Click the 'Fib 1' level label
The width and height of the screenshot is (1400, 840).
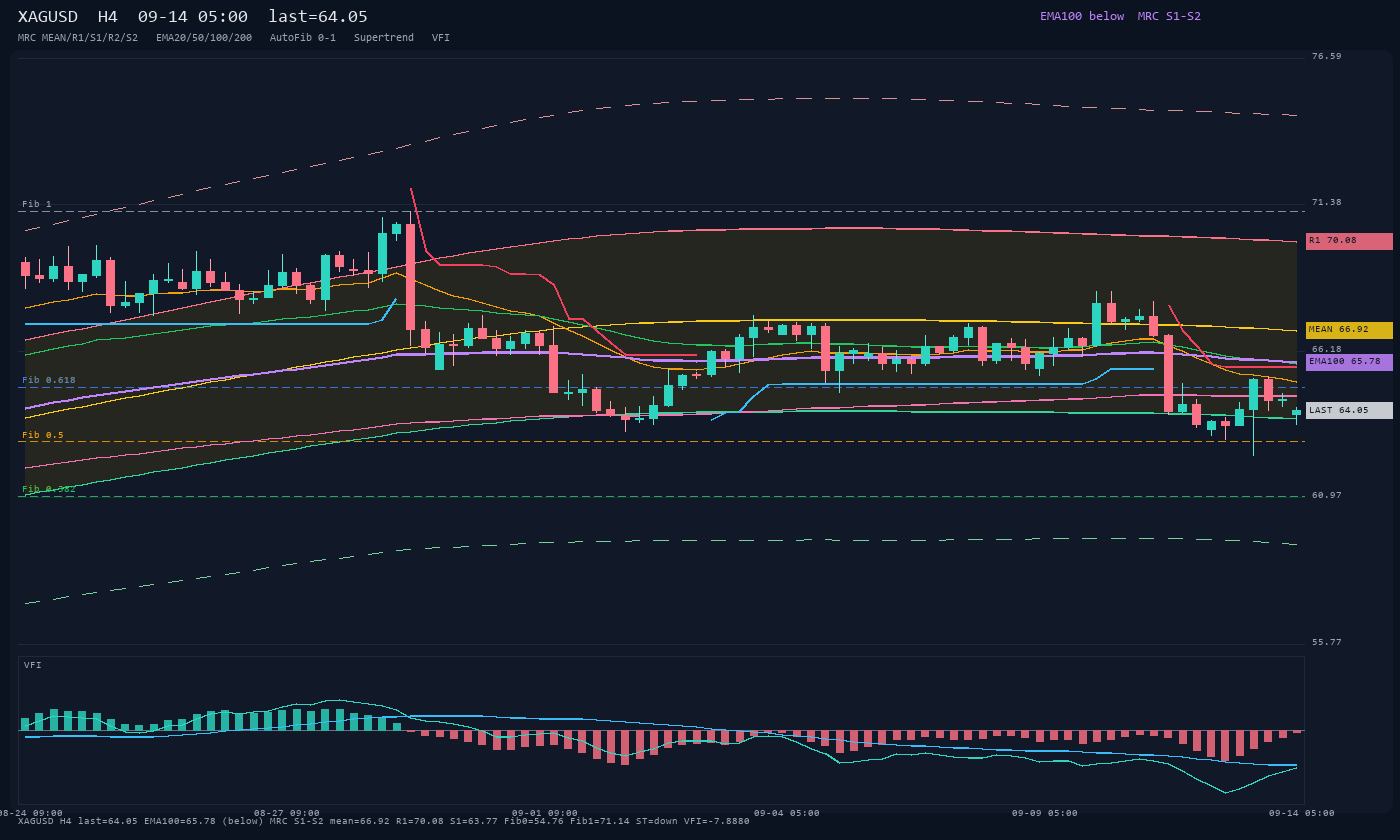click(x=37, y=204)
